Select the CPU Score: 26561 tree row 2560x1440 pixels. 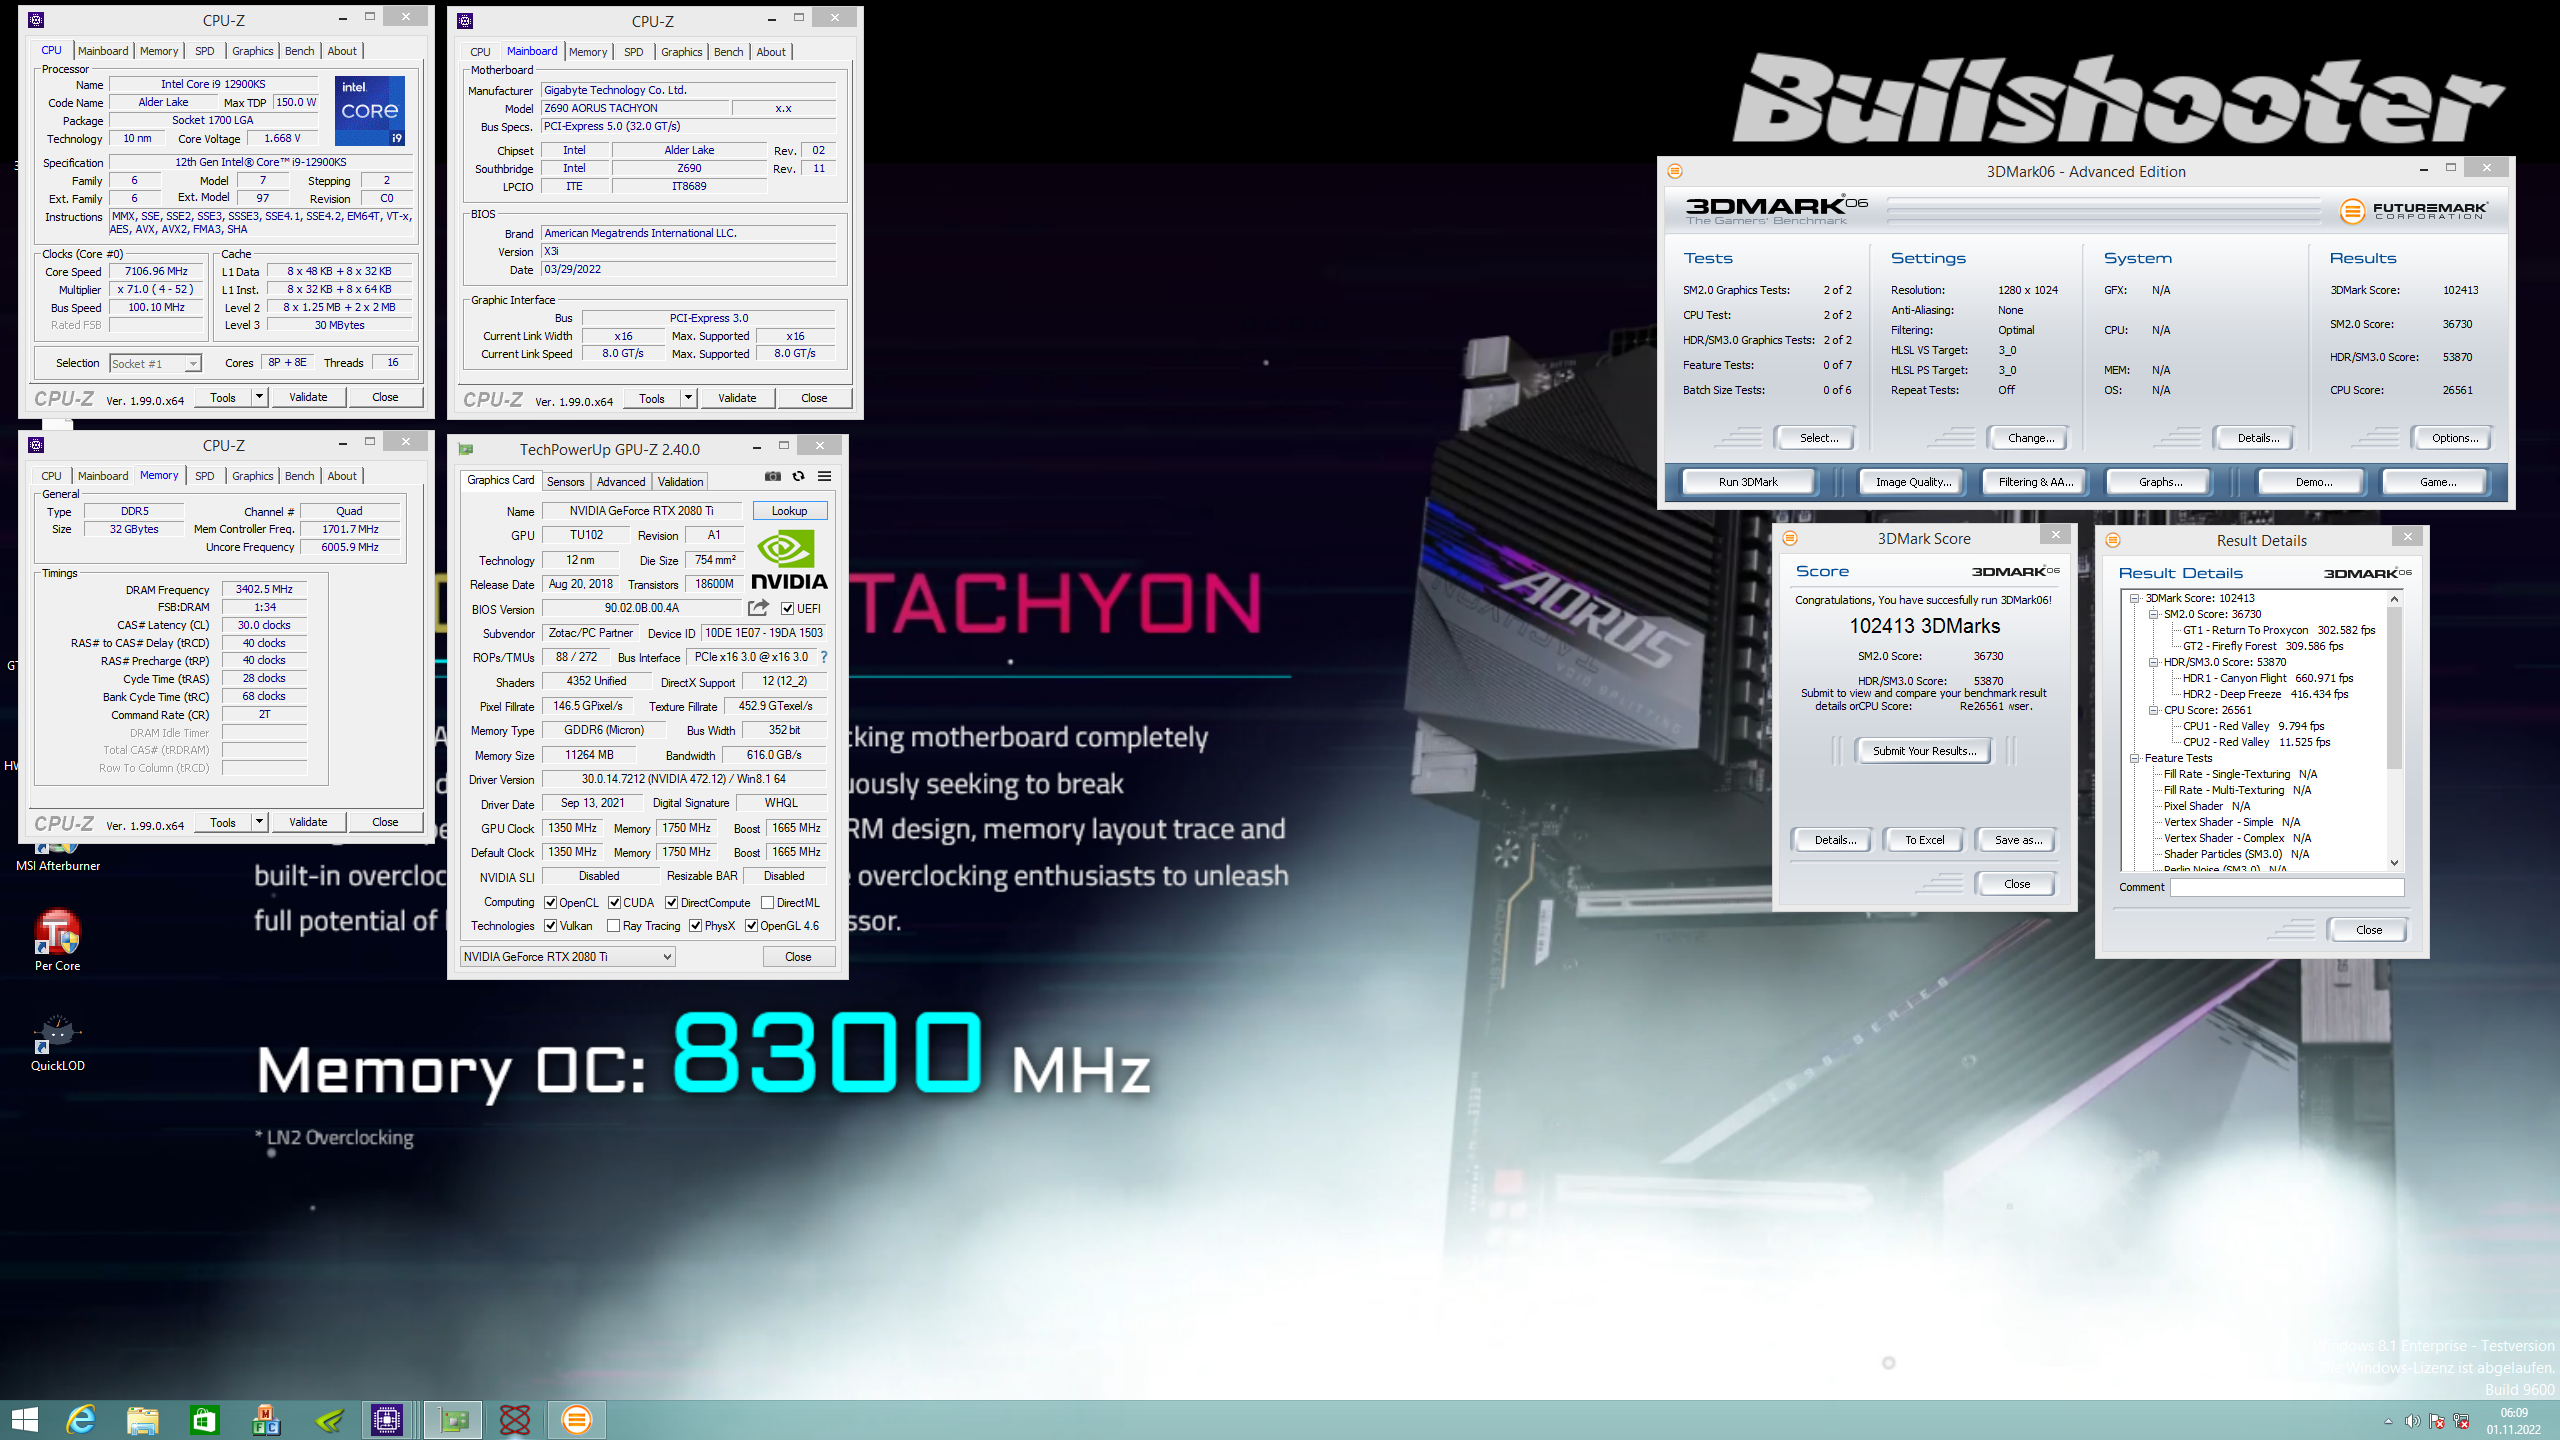click(2207, 710)
